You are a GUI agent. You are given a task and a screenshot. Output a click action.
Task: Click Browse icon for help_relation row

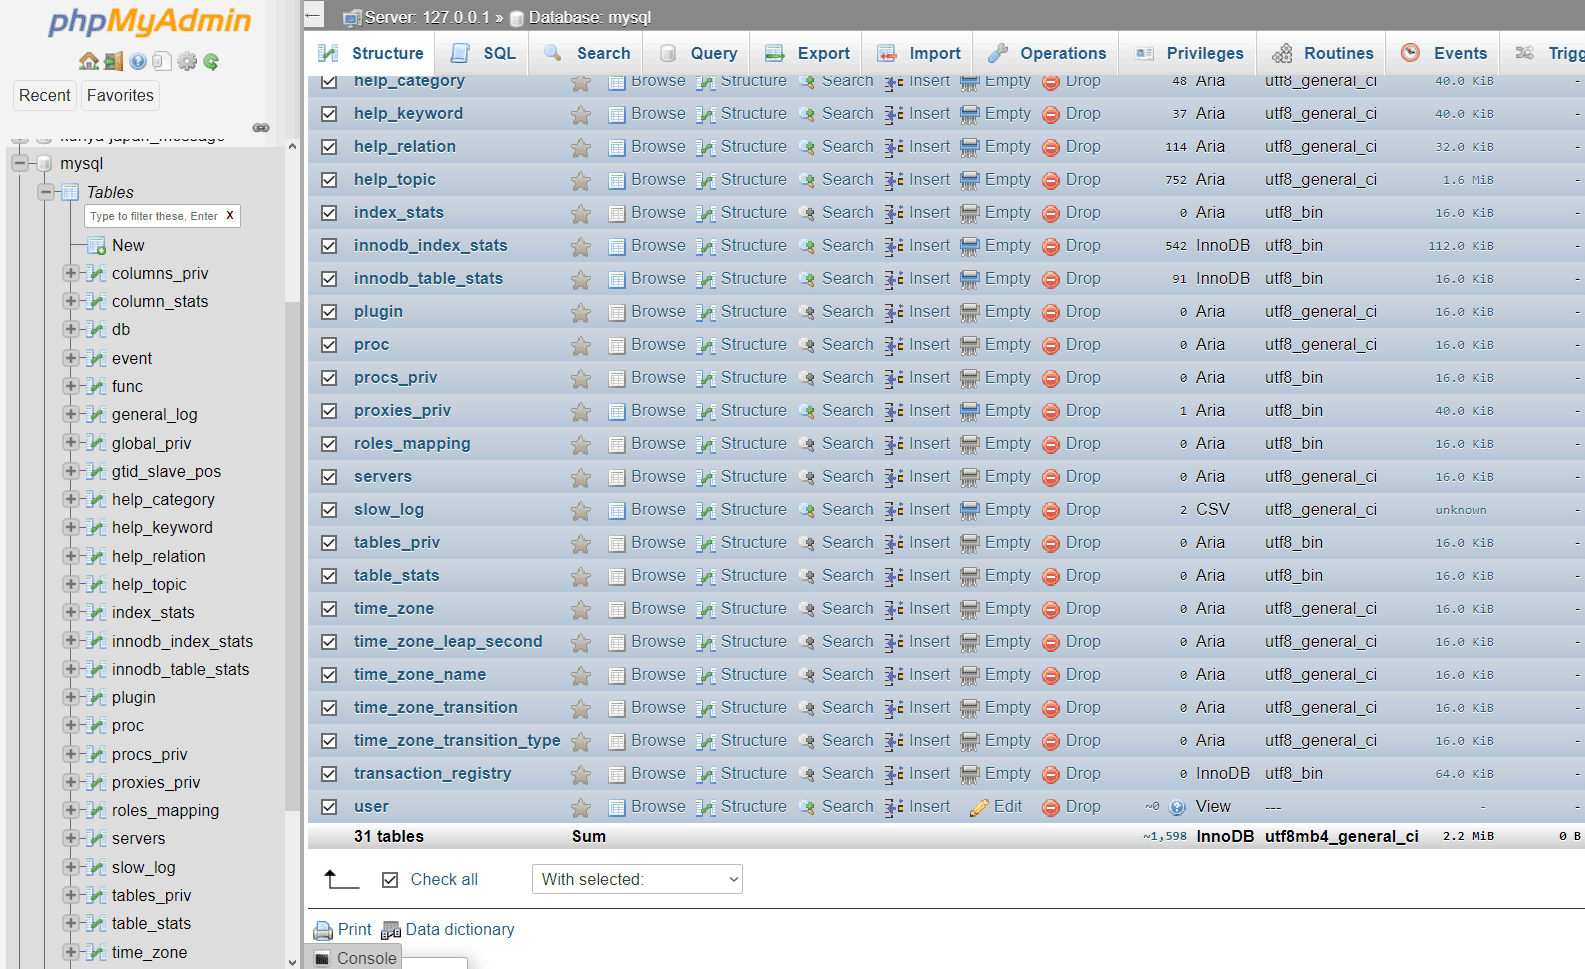tap(617, 147)
